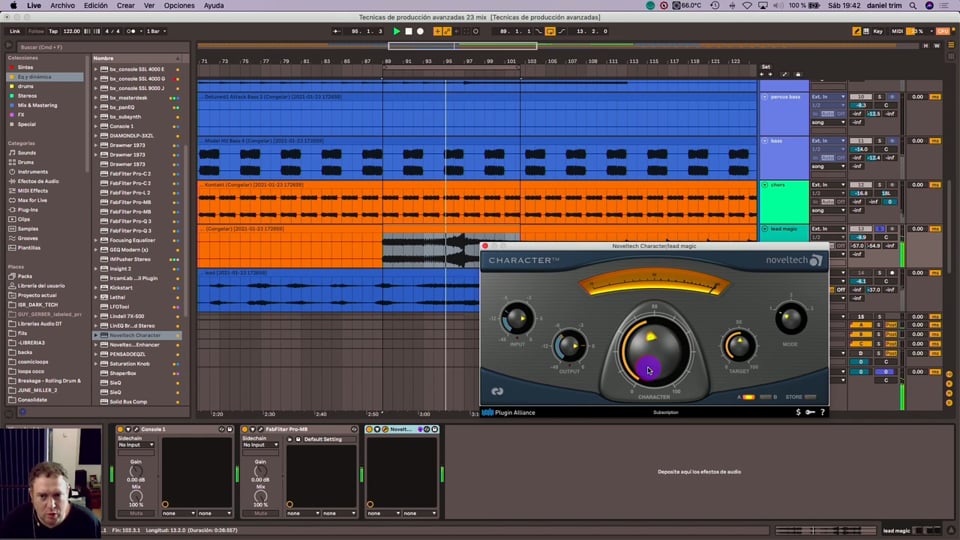Image resolution: width=960 pixels, height=540 pixels.
Task: Open the Samples category in browser
Action: point(28,229)
